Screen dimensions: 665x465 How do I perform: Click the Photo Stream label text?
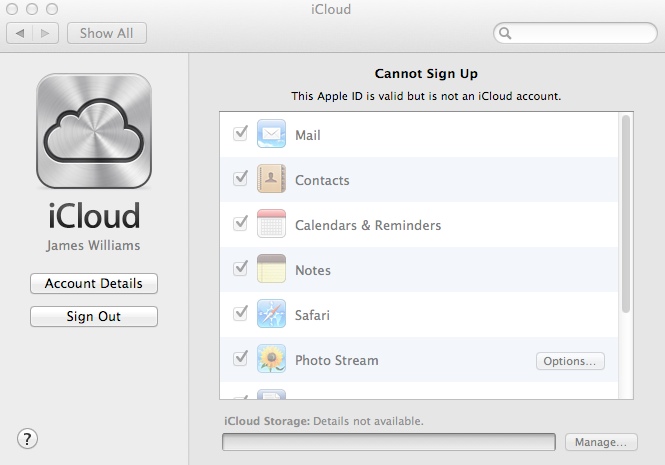[337, 360]
